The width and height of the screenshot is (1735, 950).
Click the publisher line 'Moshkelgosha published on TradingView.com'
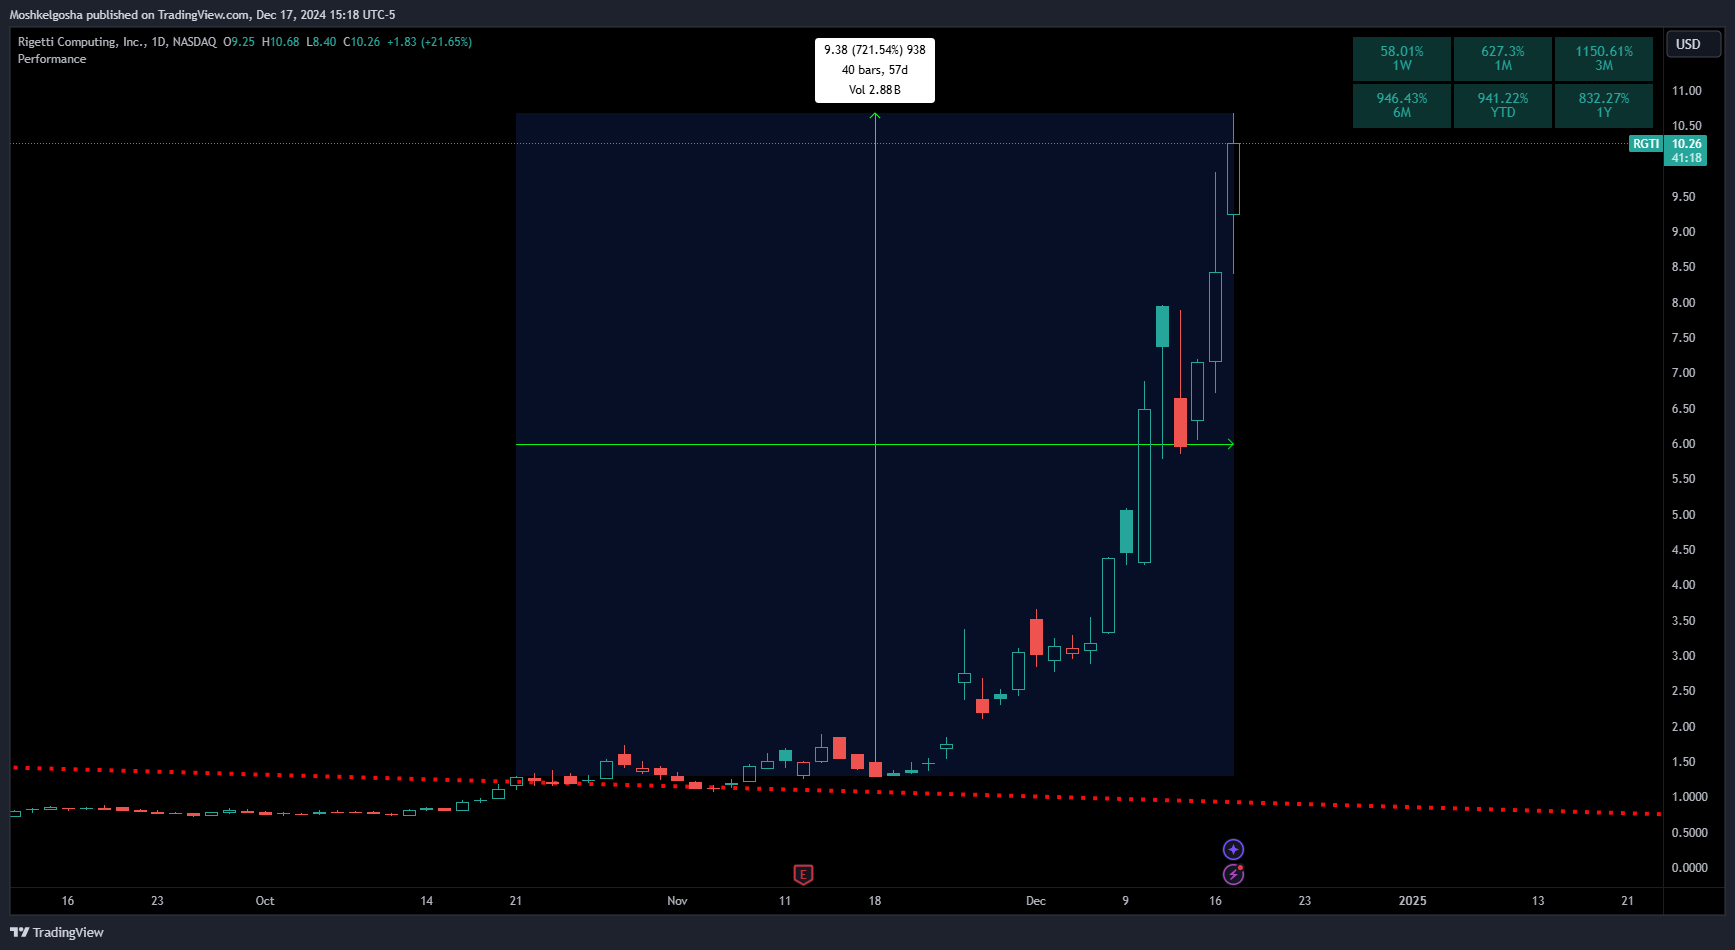tap(129, 15)
